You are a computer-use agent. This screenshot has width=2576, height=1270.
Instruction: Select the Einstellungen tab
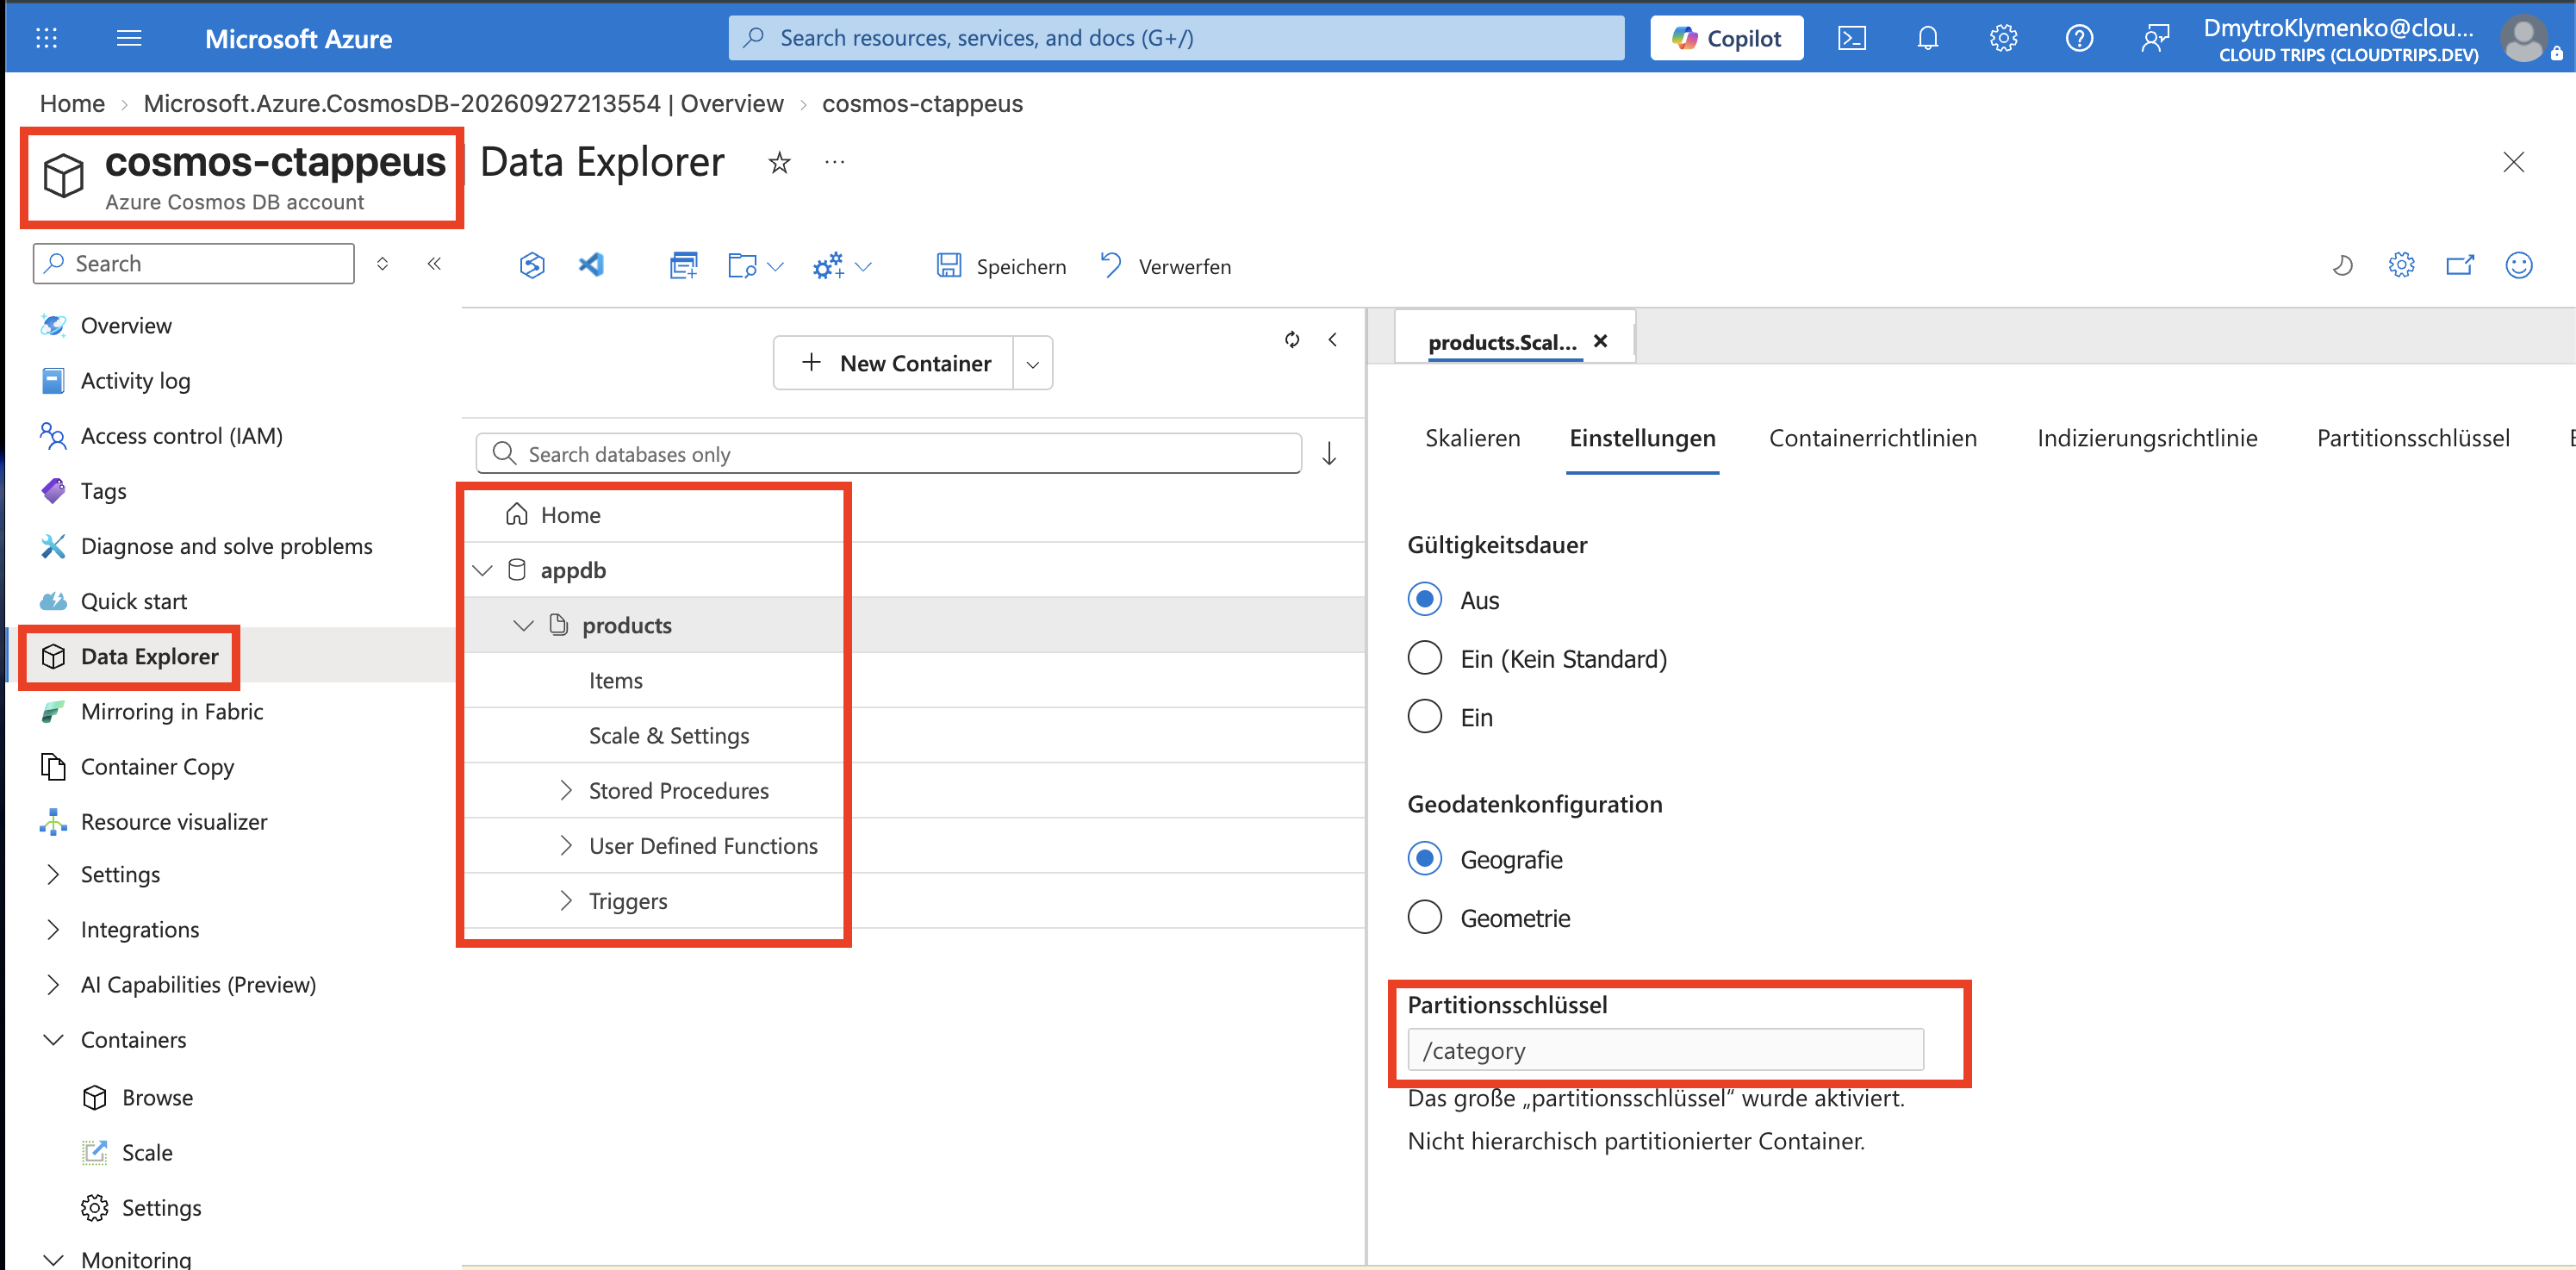pos(1642,438)
